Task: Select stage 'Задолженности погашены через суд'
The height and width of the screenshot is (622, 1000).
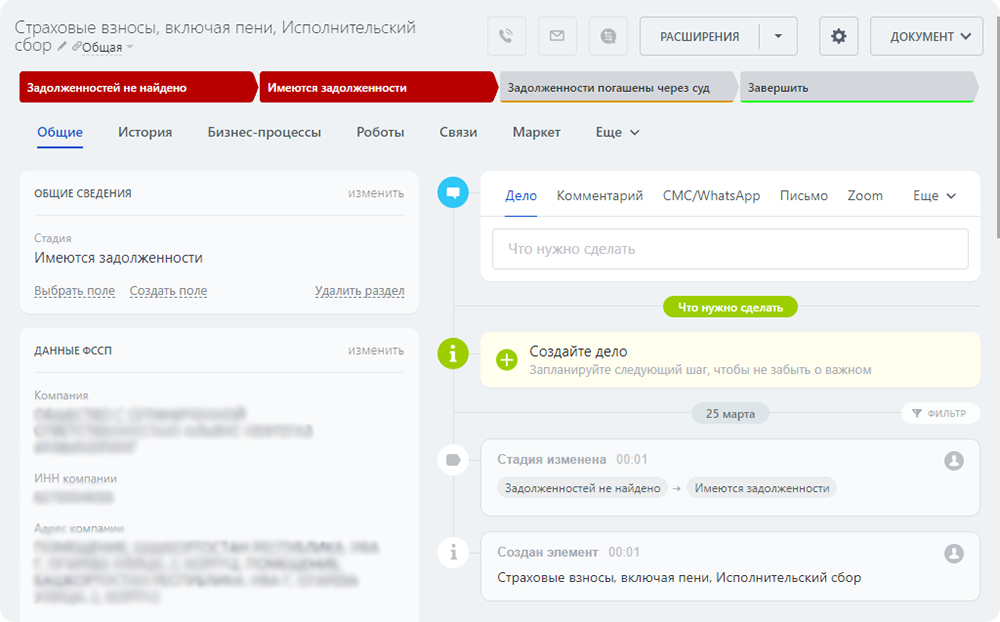Action: pos(614,88)
